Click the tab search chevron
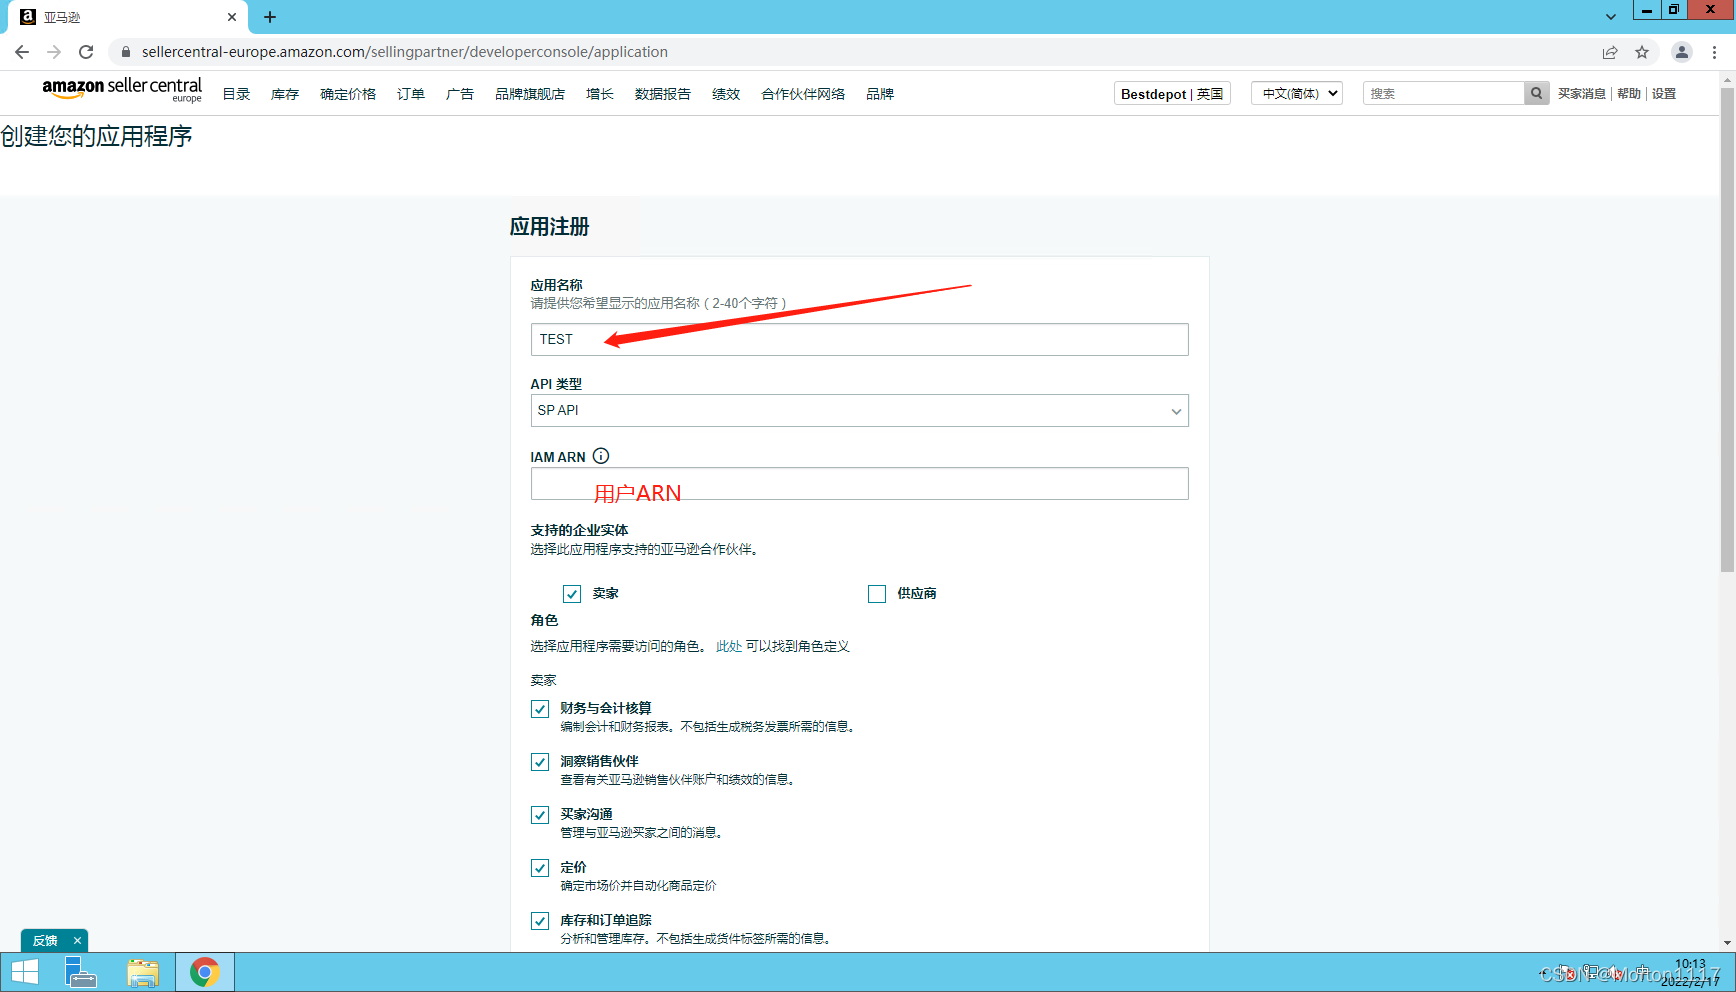Image resolution: width=1736 pixels, height=992 pixels. [1610, 17]
